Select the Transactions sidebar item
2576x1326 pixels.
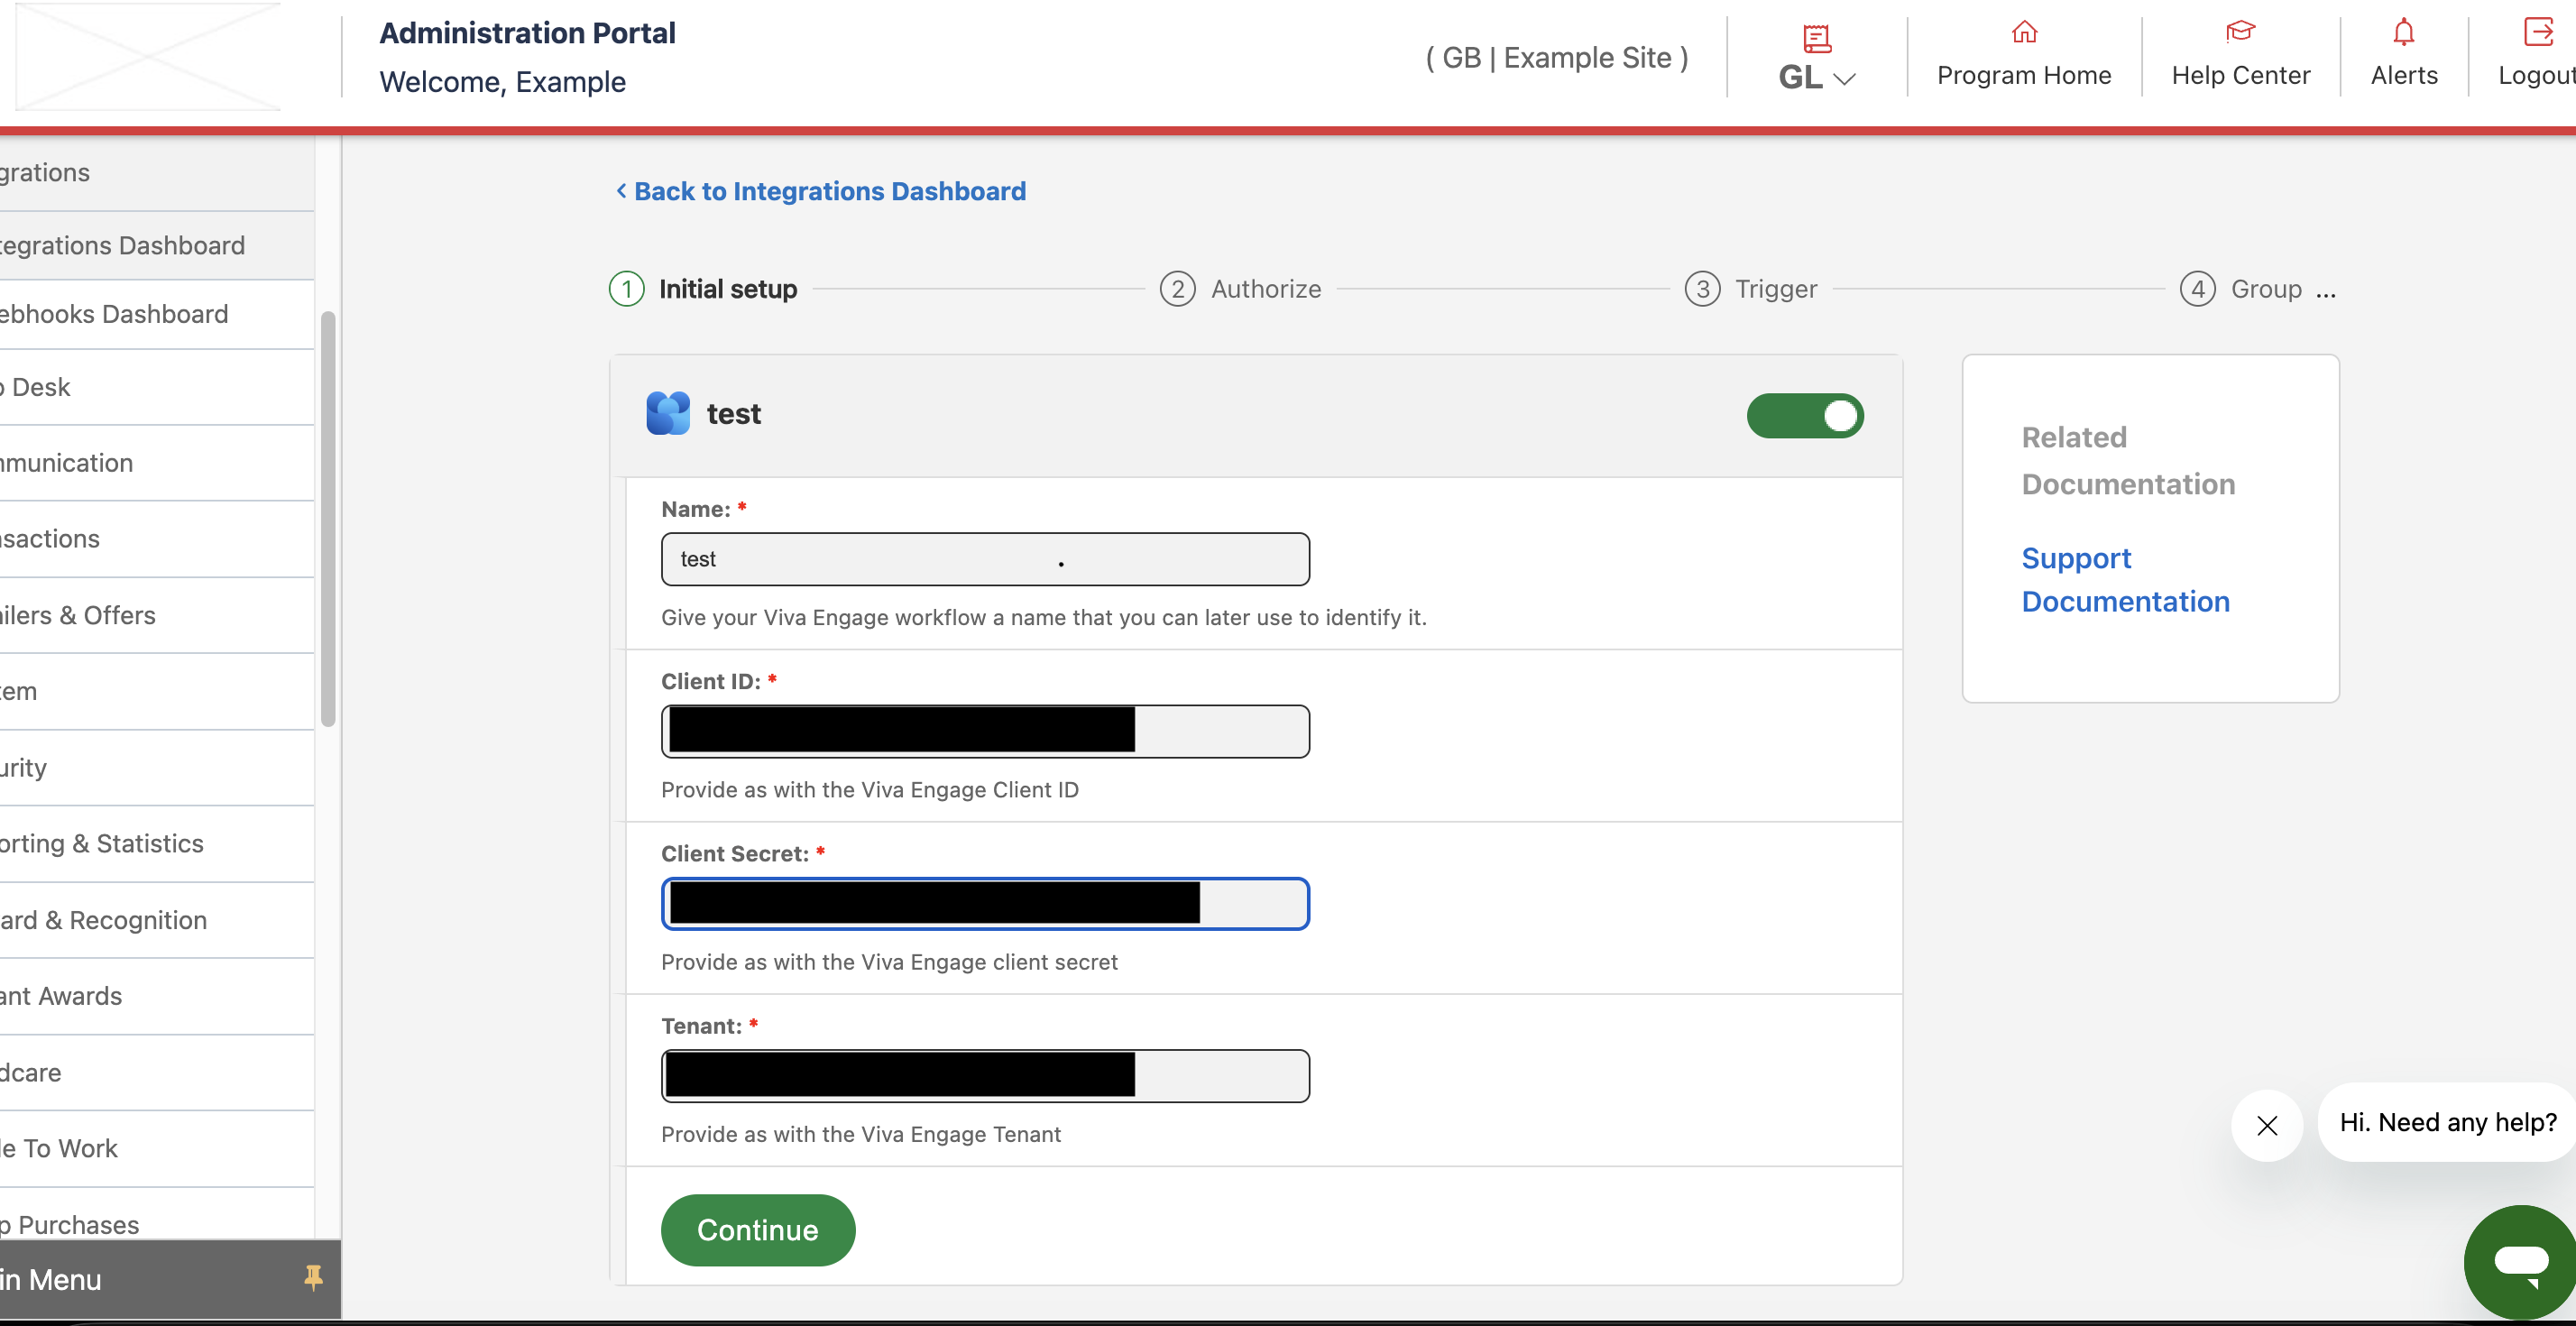[157, 539]
